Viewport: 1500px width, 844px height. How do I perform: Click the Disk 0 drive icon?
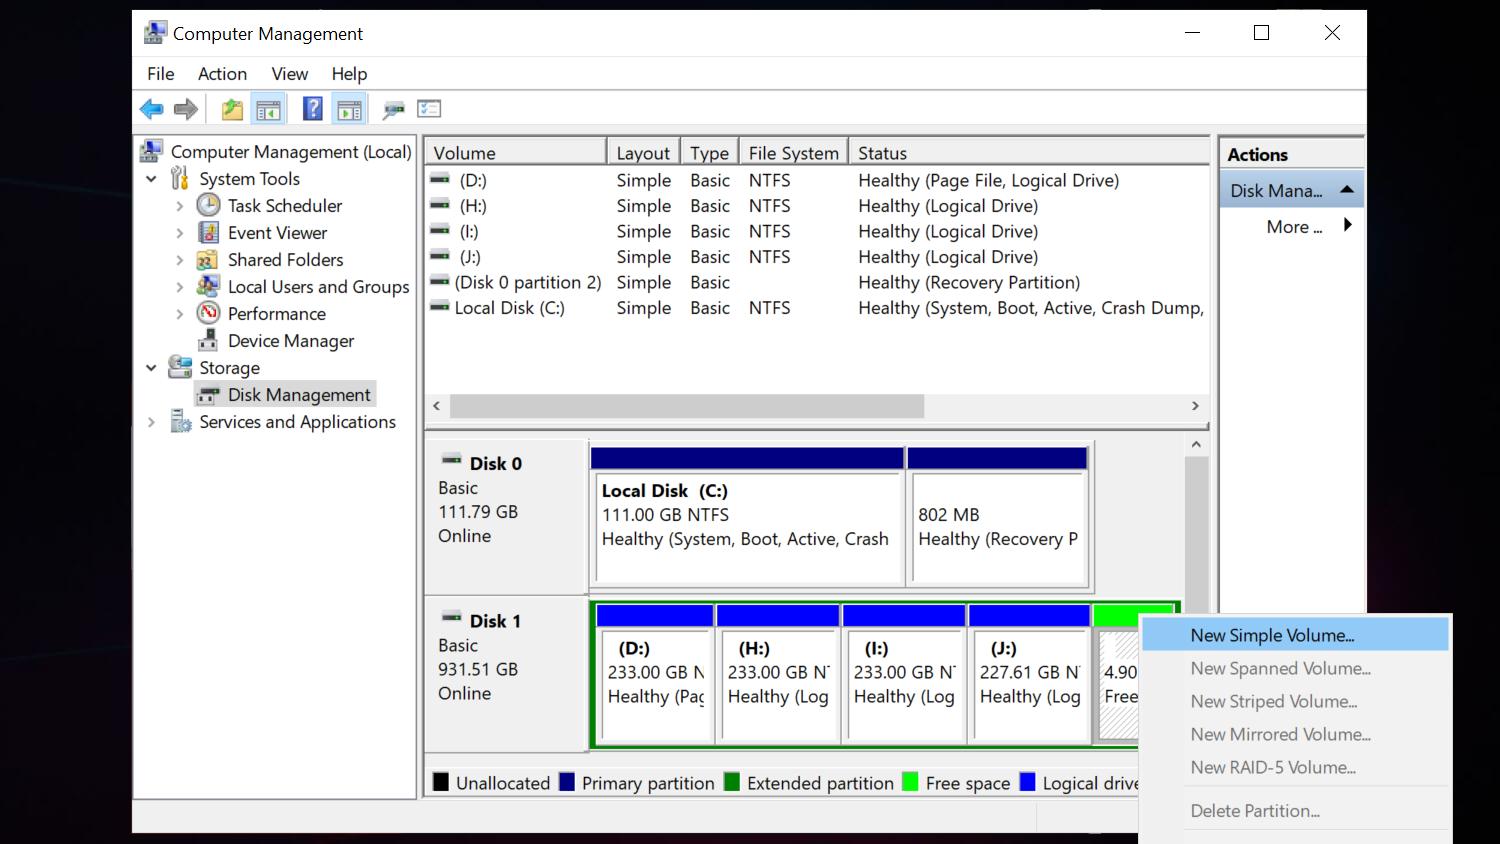click(x=452, y=460)
